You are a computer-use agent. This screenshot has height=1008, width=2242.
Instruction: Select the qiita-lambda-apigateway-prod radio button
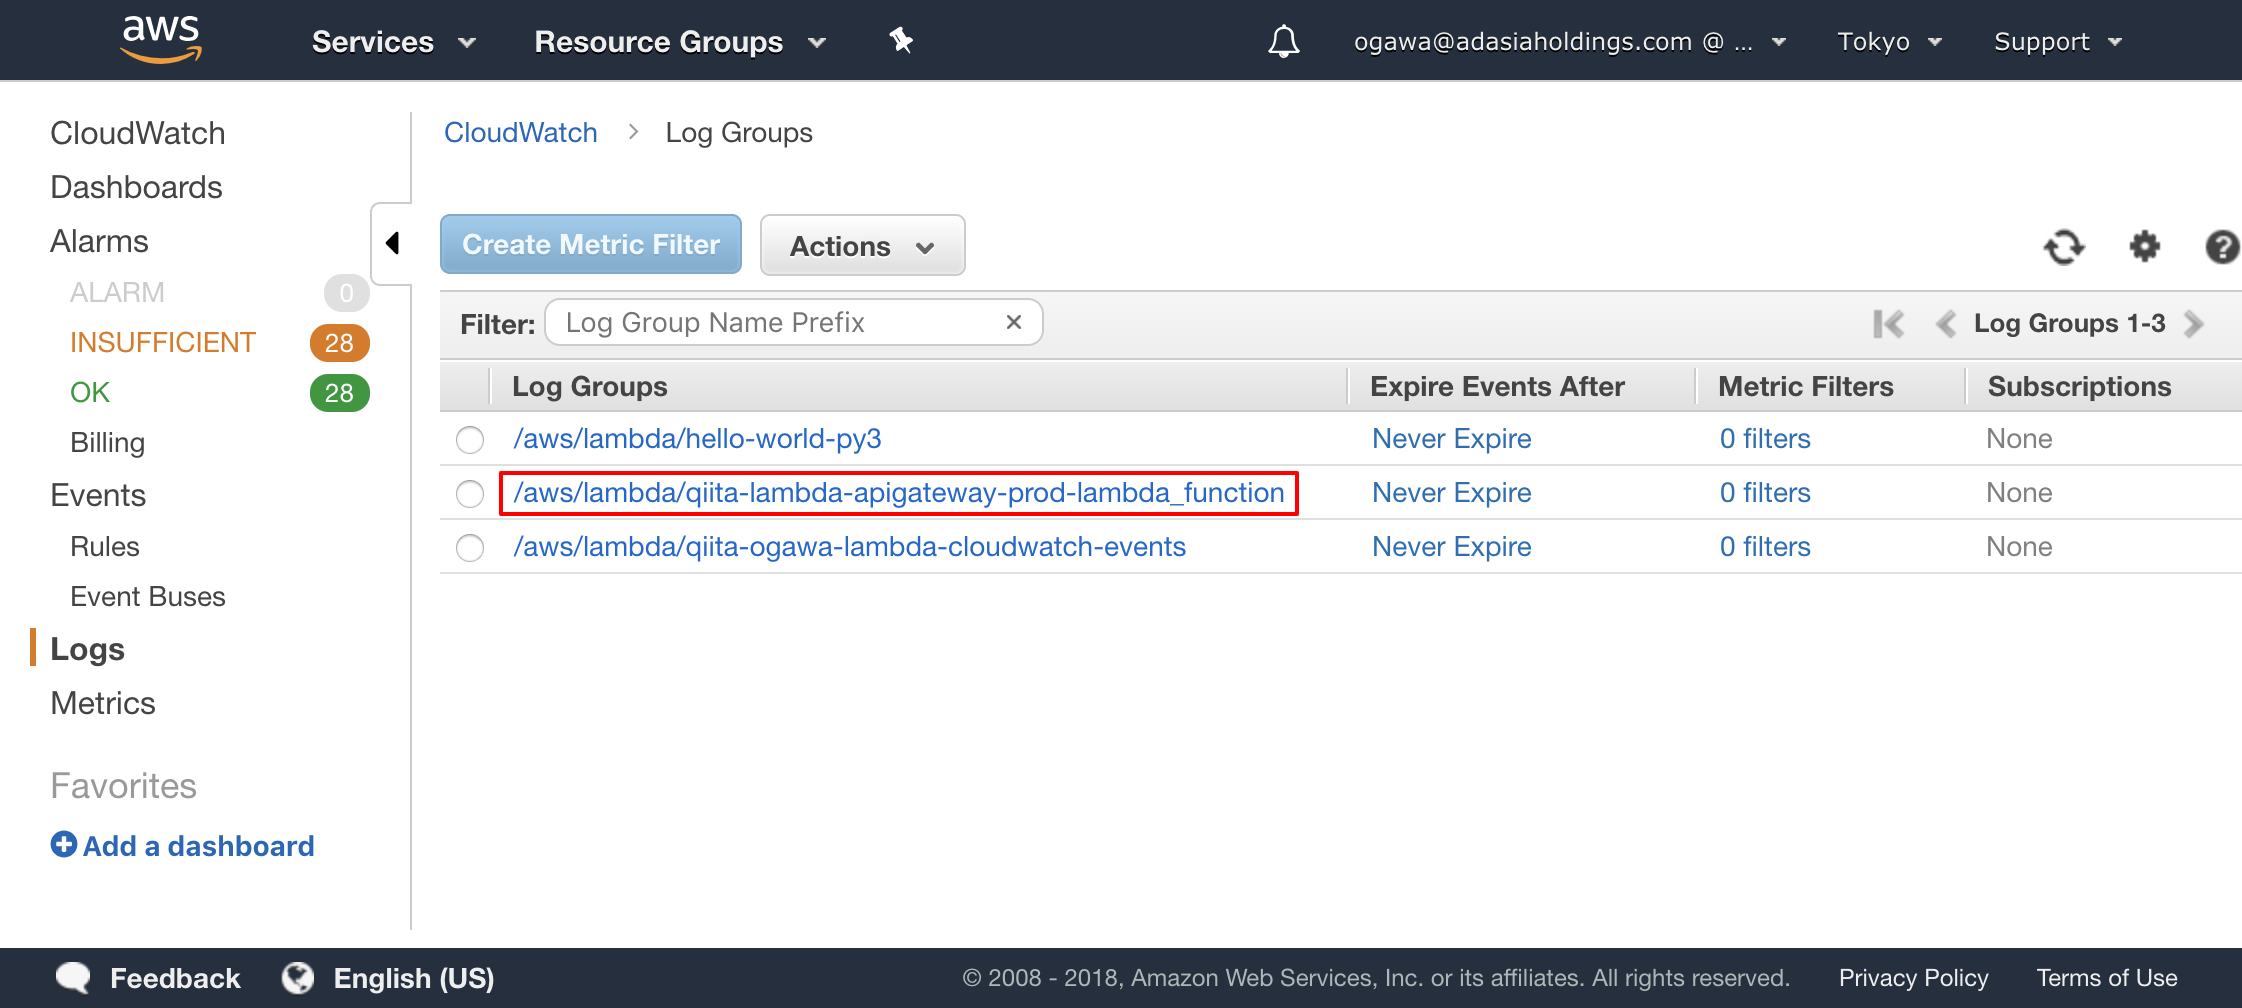[x=469, y=493]
